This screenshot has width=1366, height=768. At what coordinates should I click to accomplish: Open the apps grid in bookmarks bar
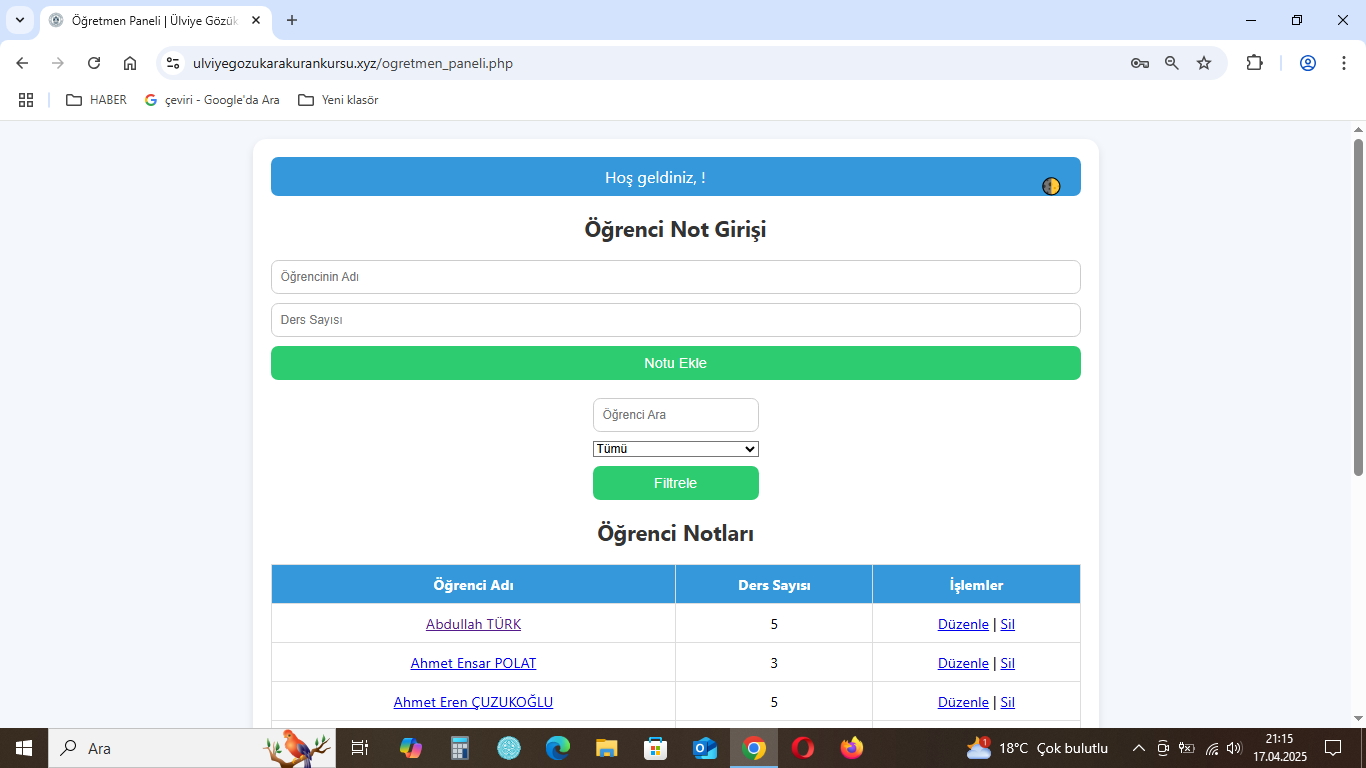[26, 100]
